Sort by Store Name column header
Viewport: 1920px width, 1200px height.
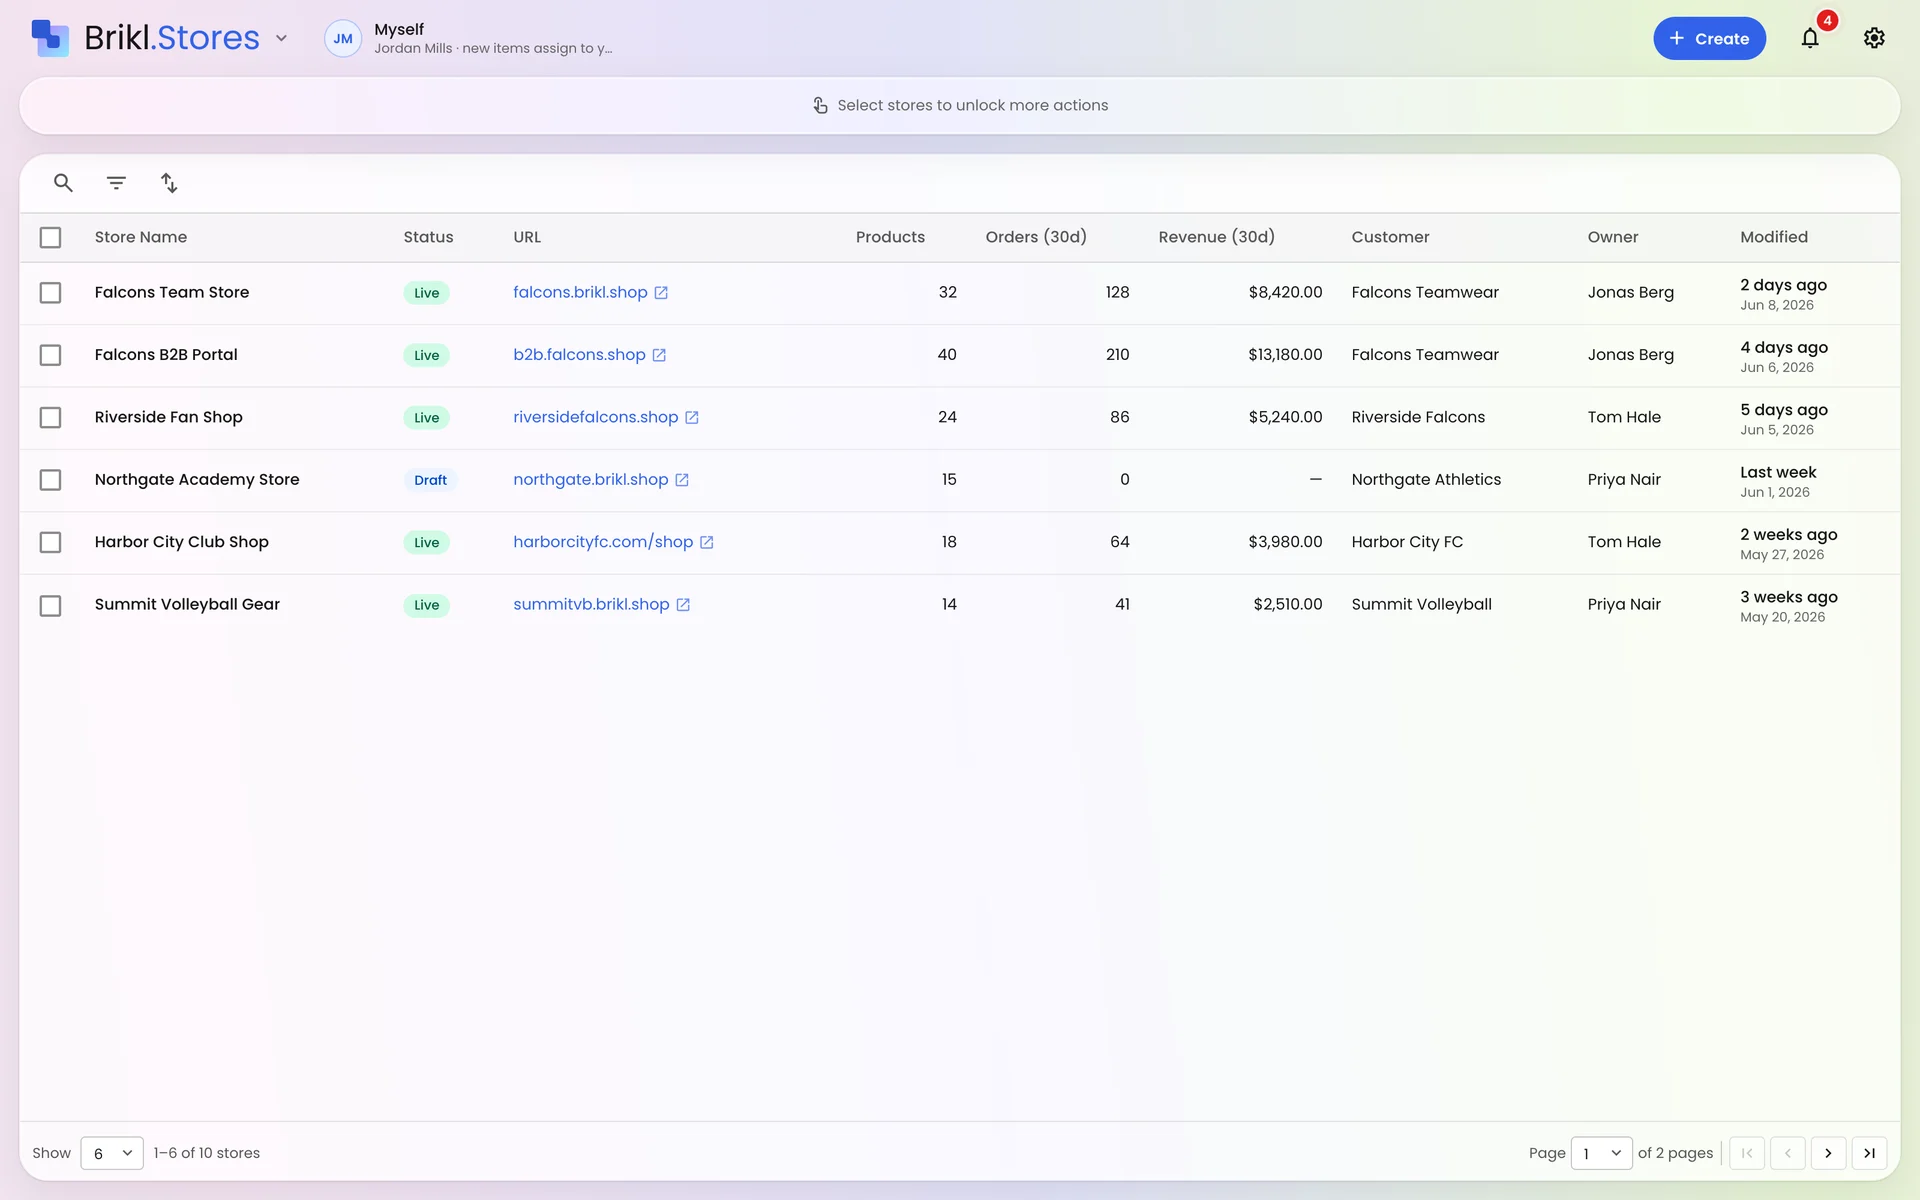(x=141, y=237)
